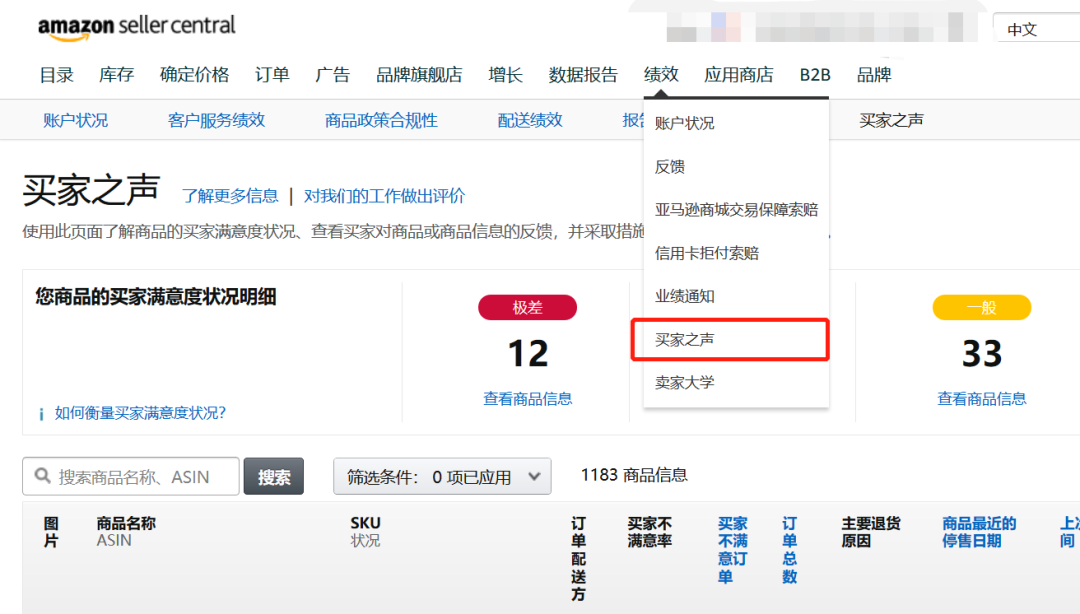Click the 主要退货原因 column header
This screenshot has height=614, width=1080.
click(x=871, y=532)
